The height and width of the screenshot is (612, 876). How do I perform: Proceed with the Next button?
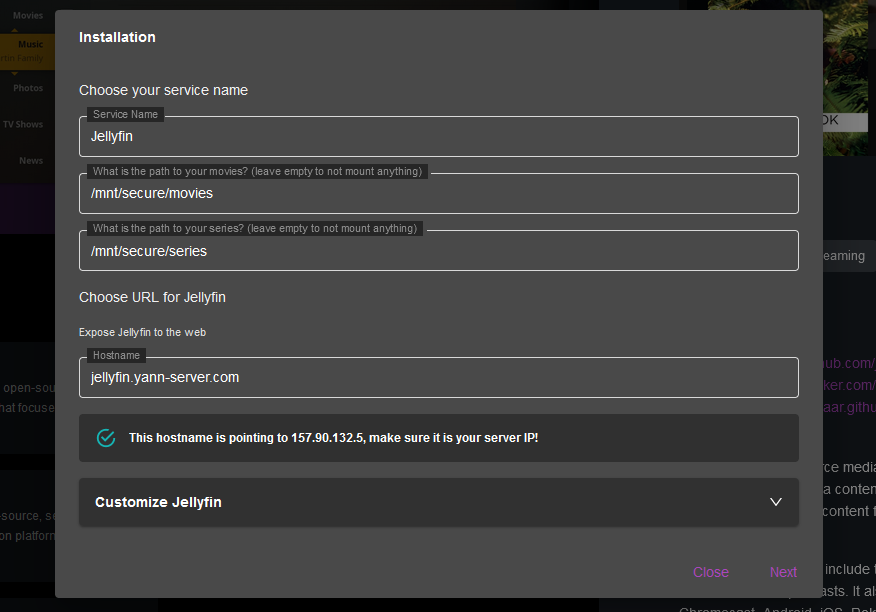pos(783,572)
